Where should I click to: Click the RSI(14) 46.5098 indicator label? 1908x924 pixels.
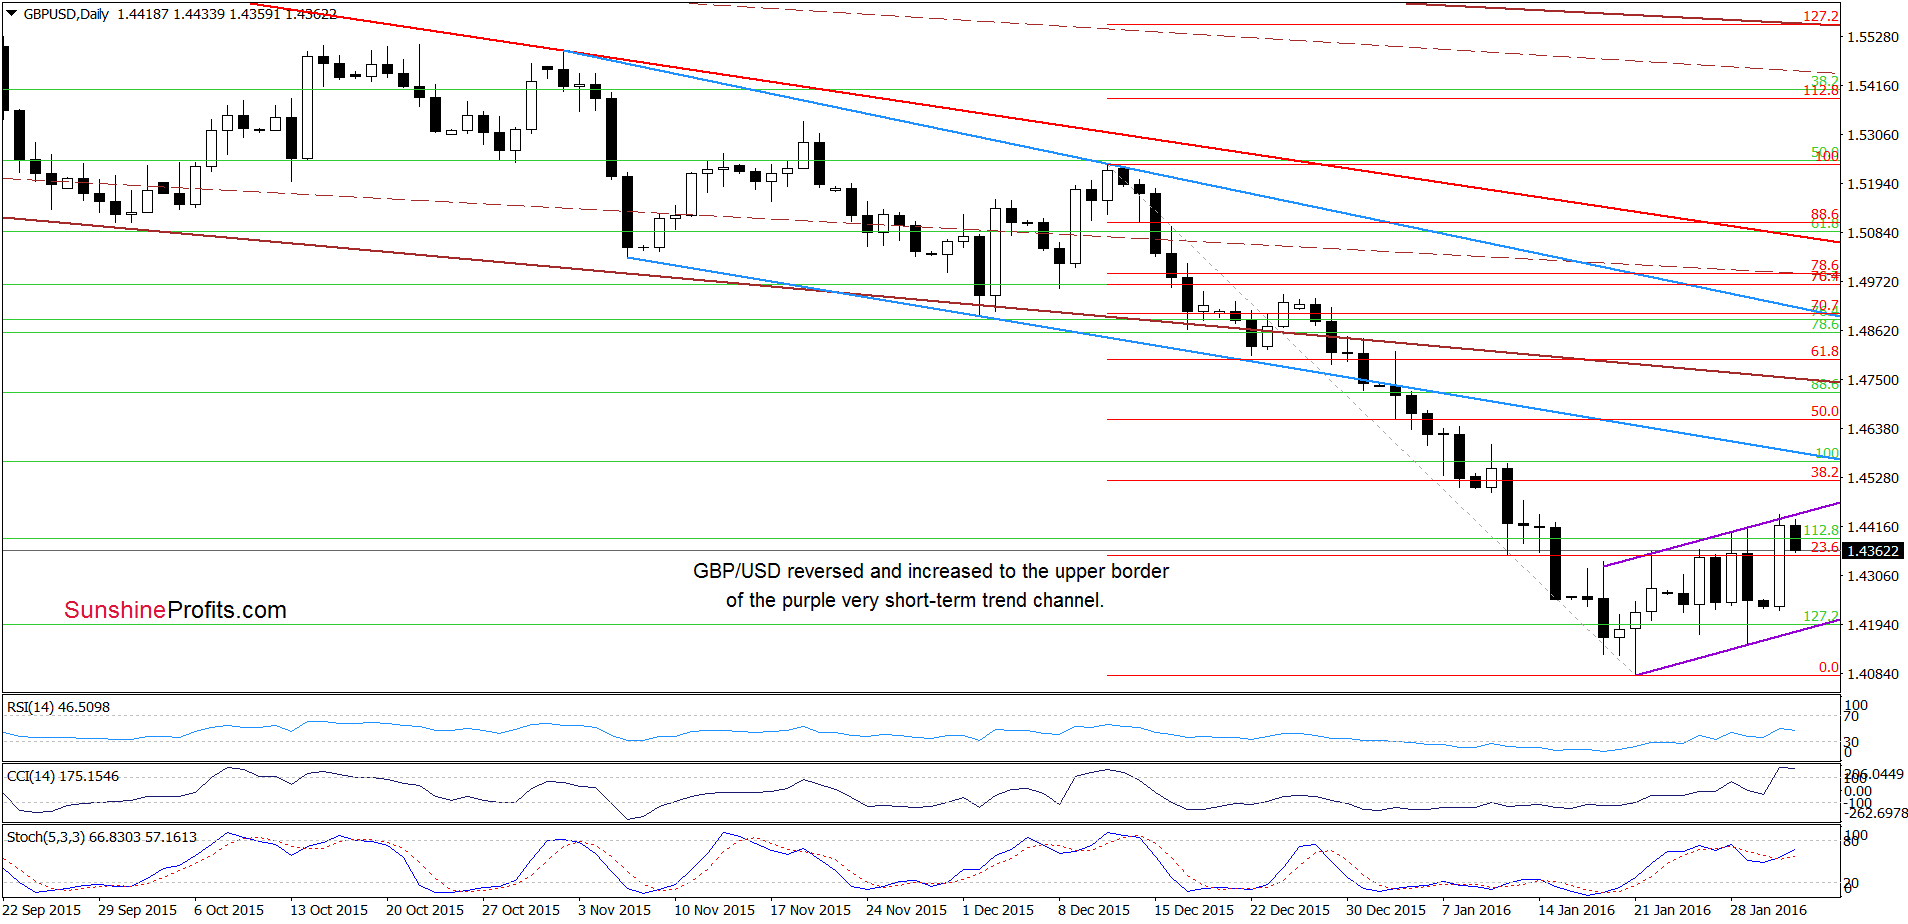(58, 707)
